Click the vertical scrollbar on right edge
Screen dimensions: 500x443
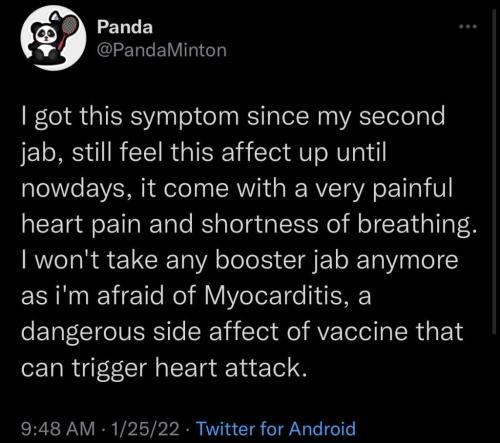[494, 173]
